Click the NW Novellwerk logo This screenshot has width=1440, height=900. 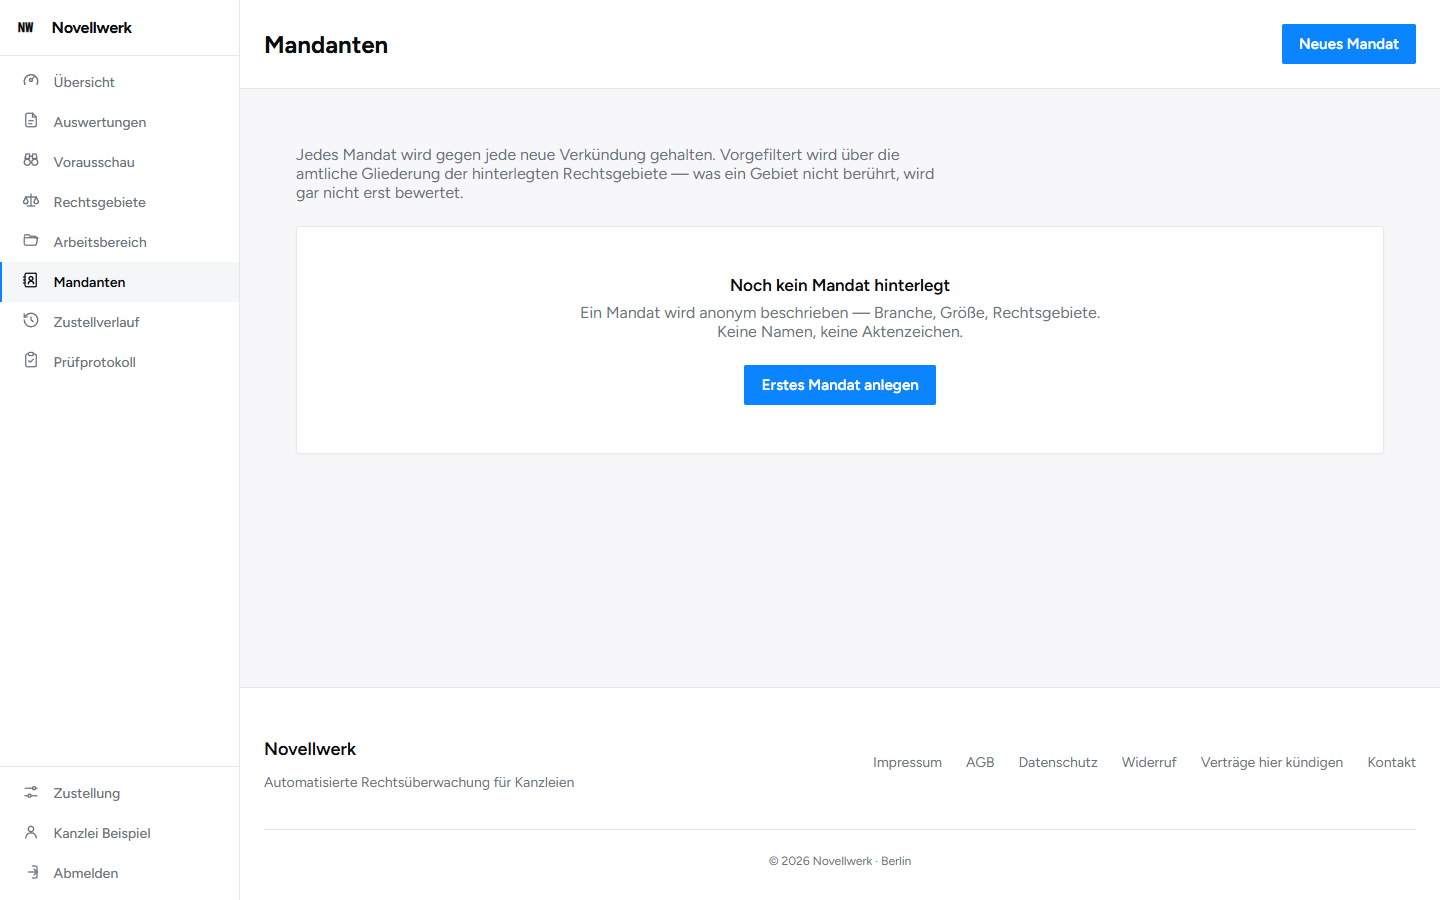coord(74,28)
